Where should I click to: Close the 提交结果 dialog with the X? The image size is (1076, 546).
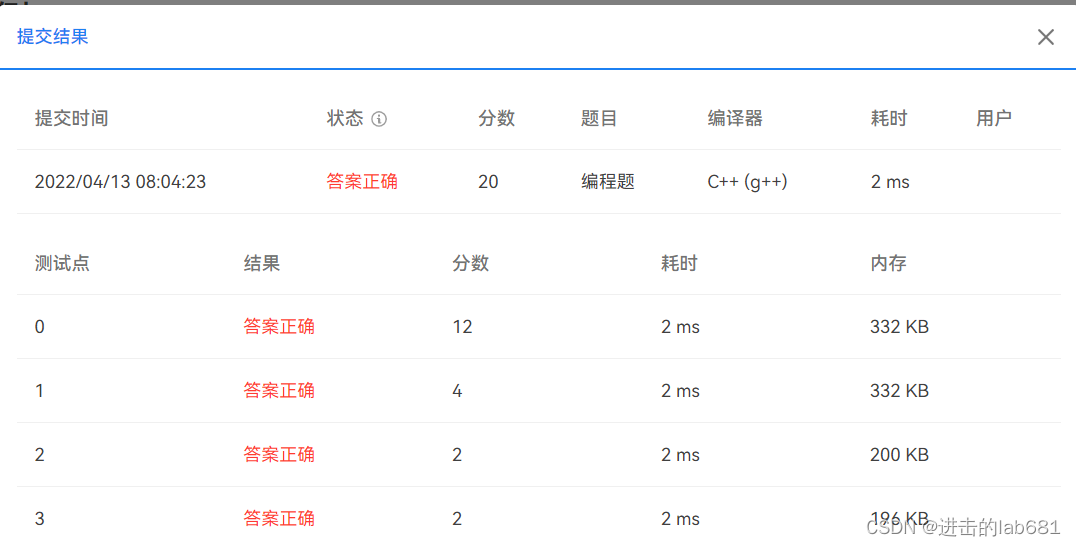(x=1045, y=37)
